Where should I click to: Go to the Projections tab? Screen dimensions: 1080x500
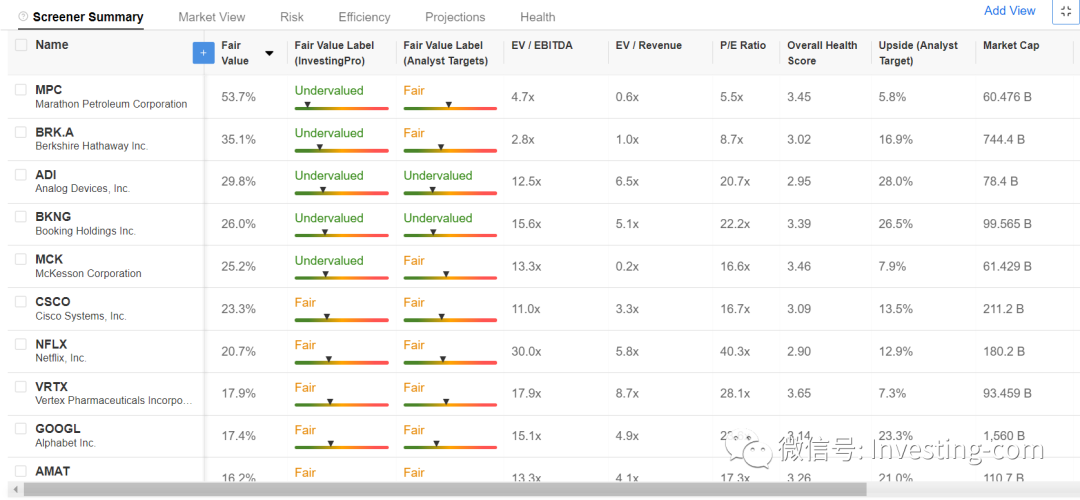click(455, 17)
